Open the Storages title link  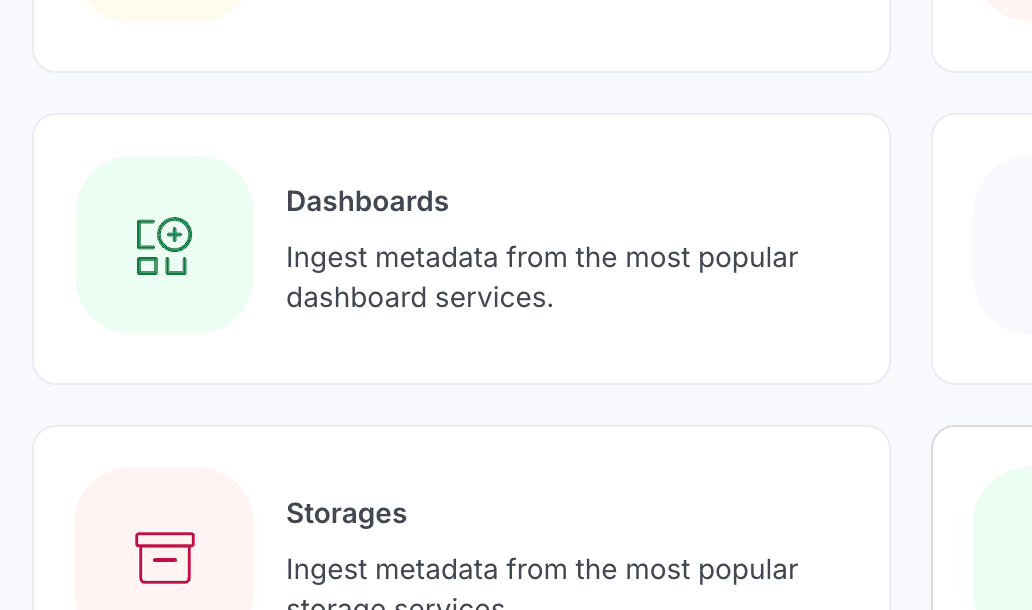pyautogui.click(x=346, y=513)
